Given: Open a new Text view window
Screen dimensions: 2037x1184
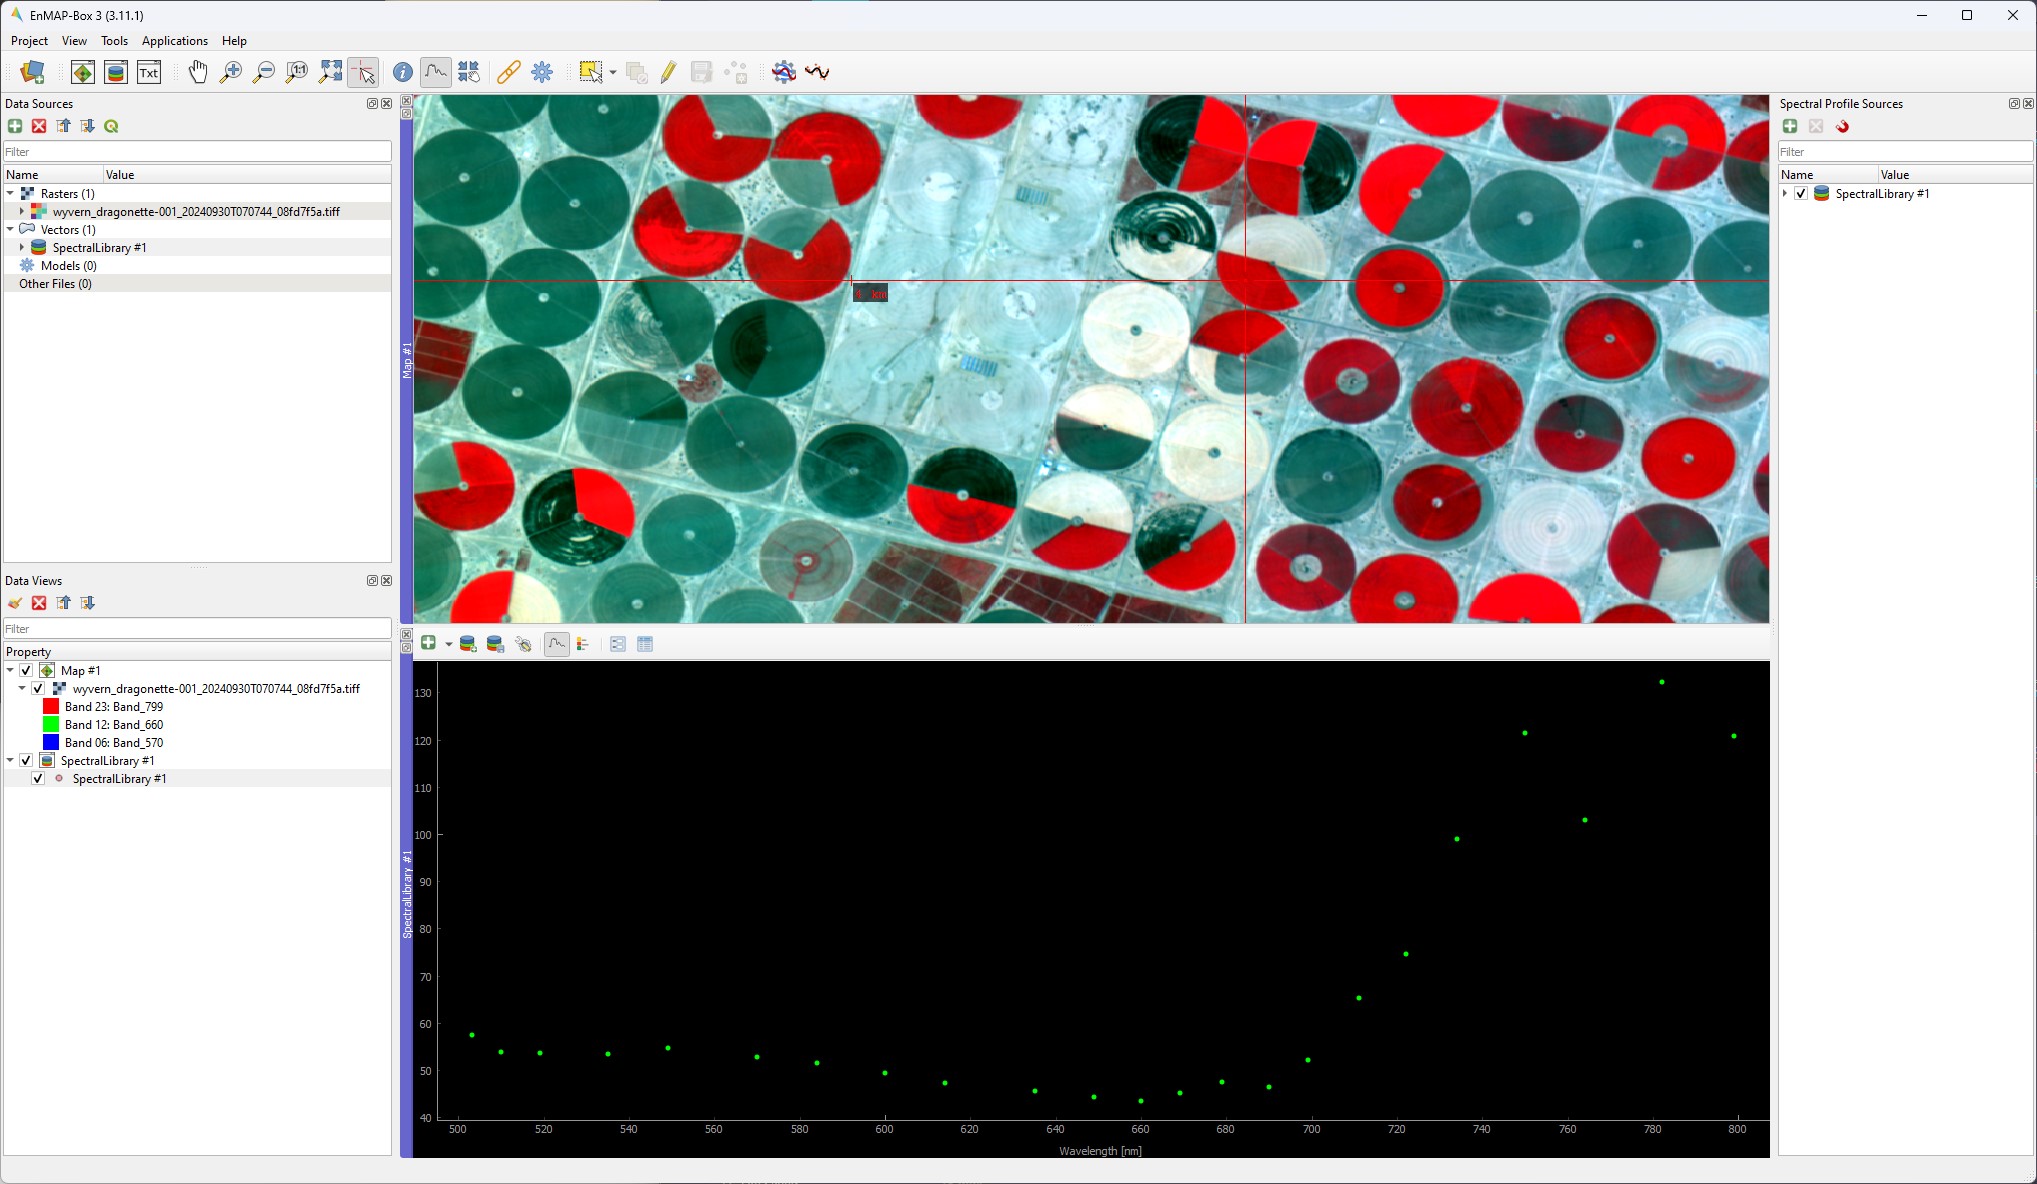Looking at the screenshot, I should (x=149, y=72).
